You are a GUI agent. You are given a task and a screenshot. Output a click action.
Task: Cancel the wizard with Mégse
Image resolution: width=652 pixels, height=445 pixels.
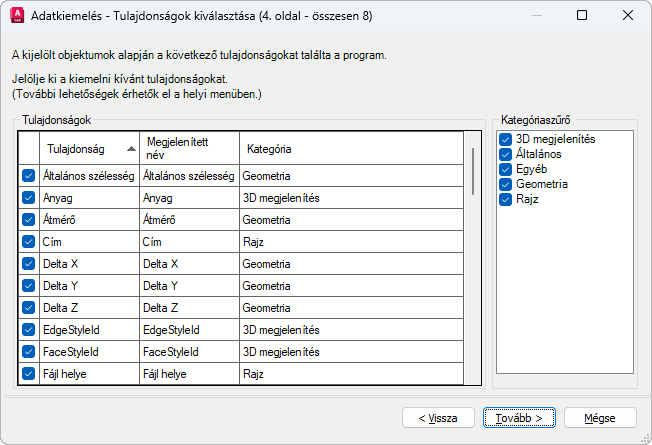pyautogui.click(x=600, y=417)
